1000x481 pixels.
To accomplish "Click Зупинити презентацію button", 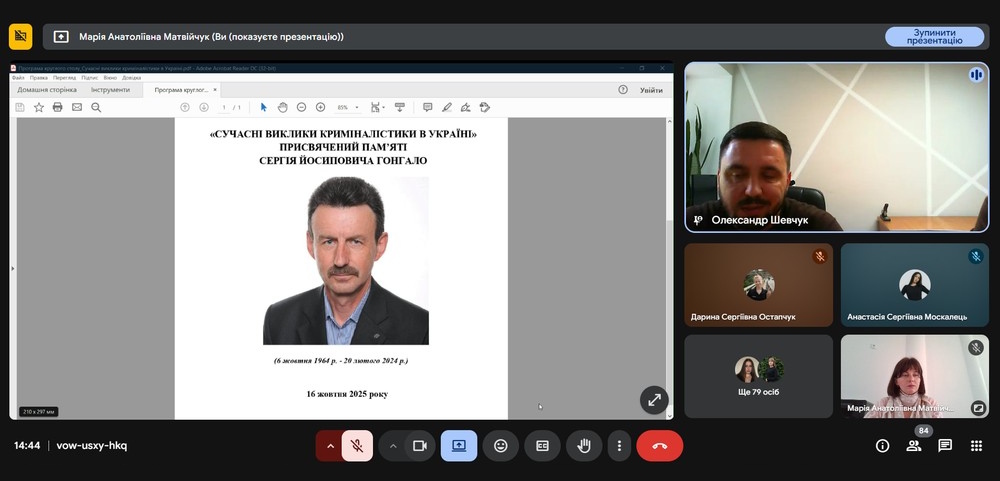I will coord(934,36).
